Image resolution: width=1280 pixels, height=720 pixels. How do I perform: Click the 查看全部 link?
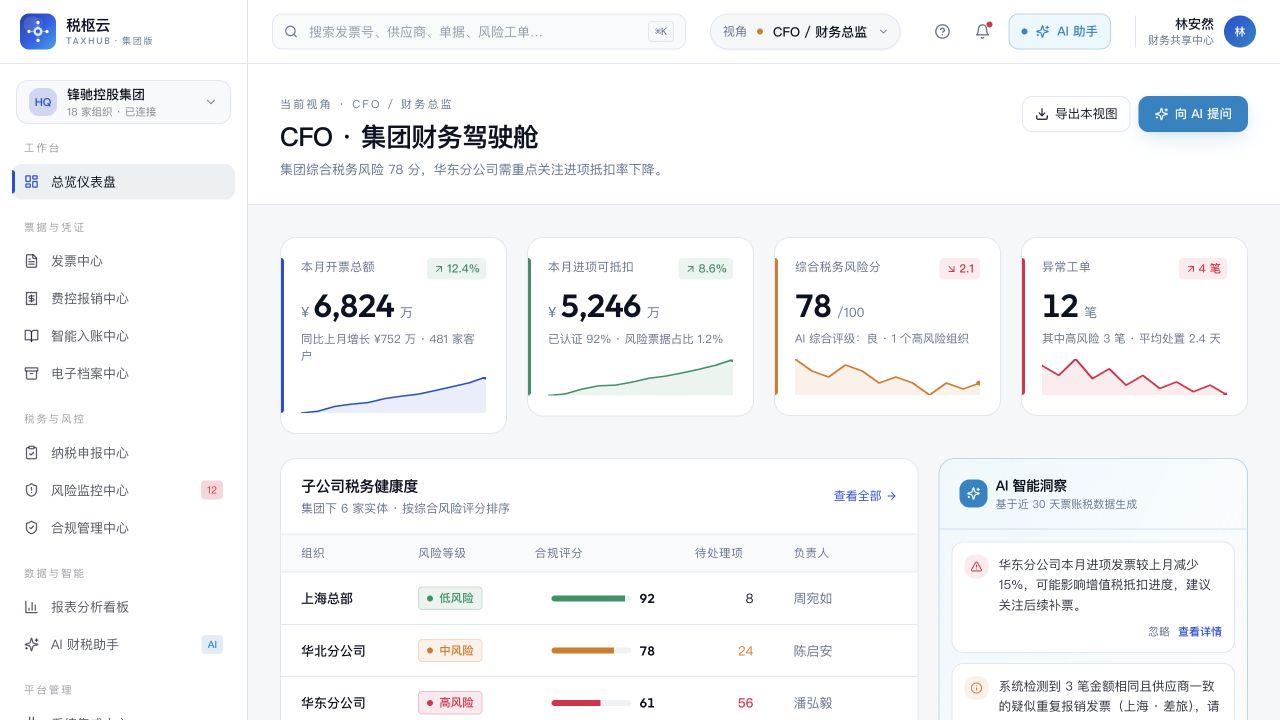(865, 495)
